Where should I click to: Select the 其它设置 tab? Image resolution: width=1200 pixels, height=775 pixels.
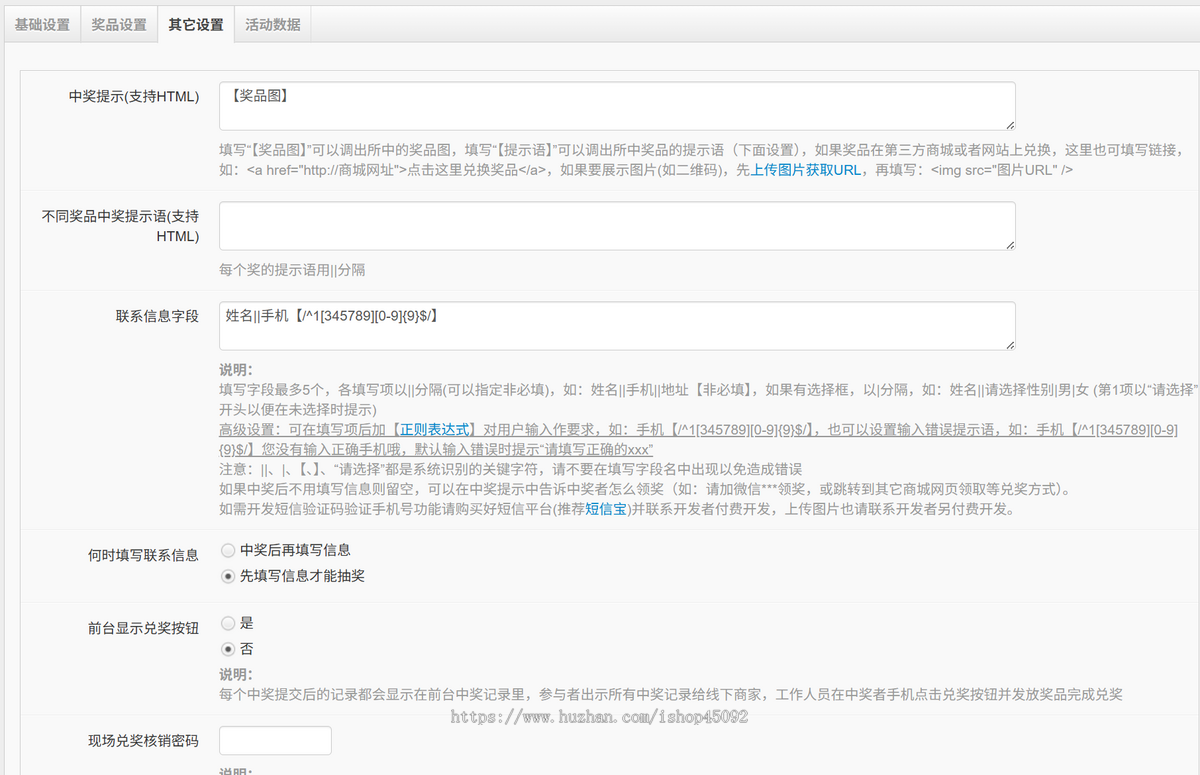pyautogui.click(x=196, y=24)
